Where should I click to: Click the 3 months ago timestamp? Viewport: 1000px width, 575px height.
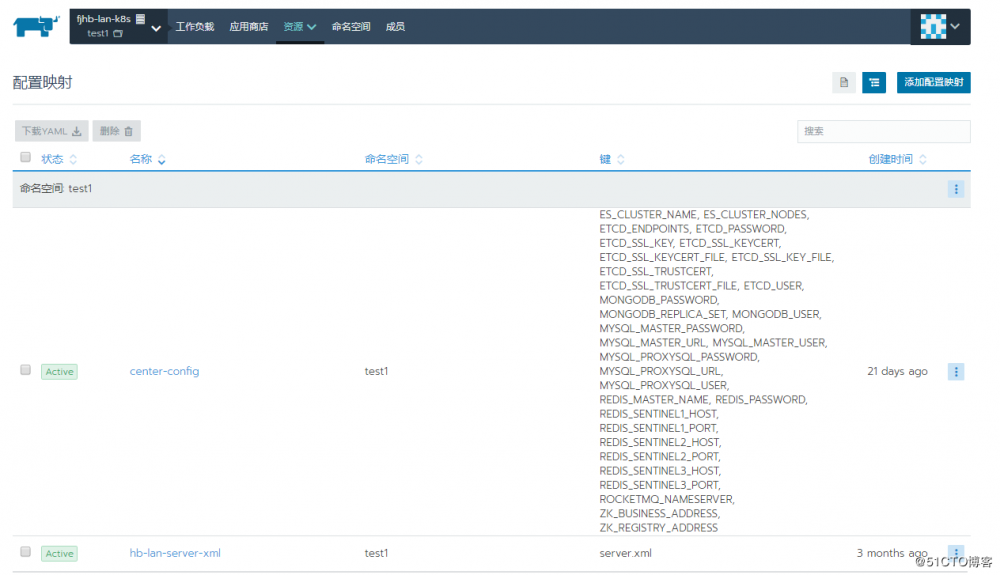[x=892, y=553]
